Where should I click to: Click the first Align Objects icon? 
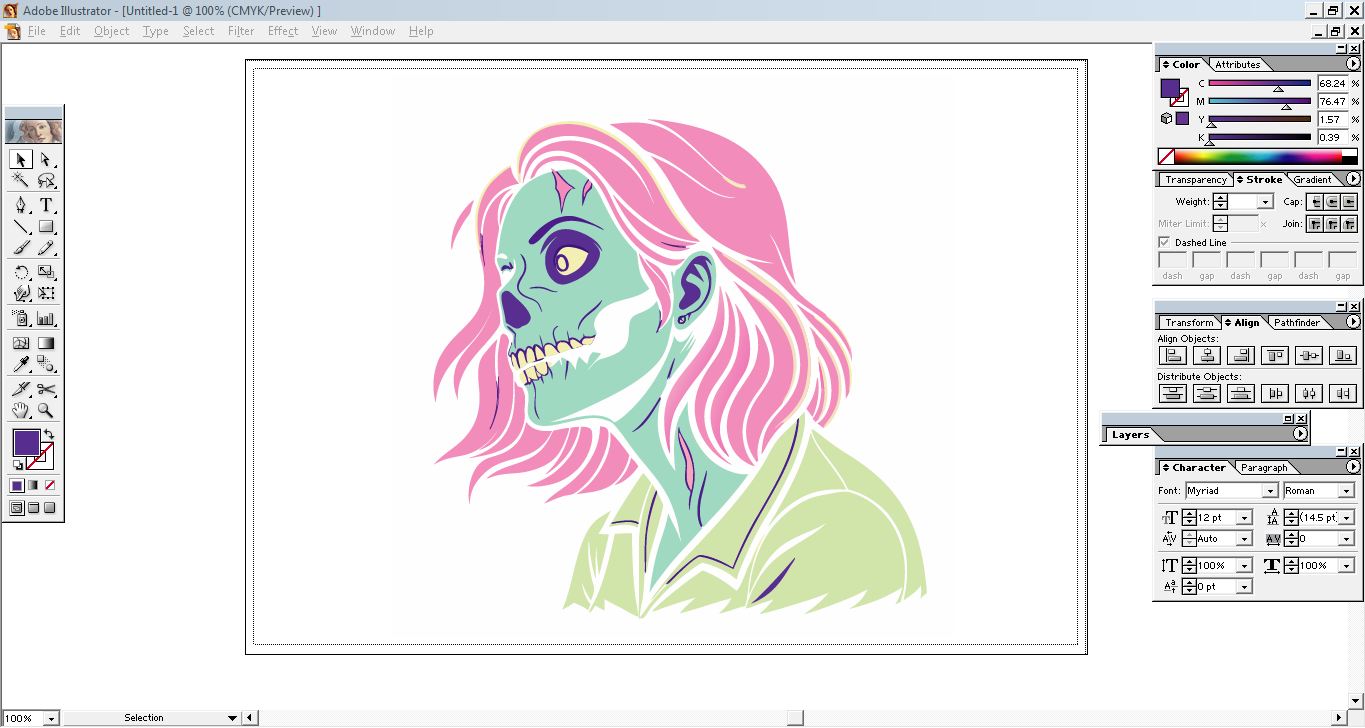click(1172, 355)
